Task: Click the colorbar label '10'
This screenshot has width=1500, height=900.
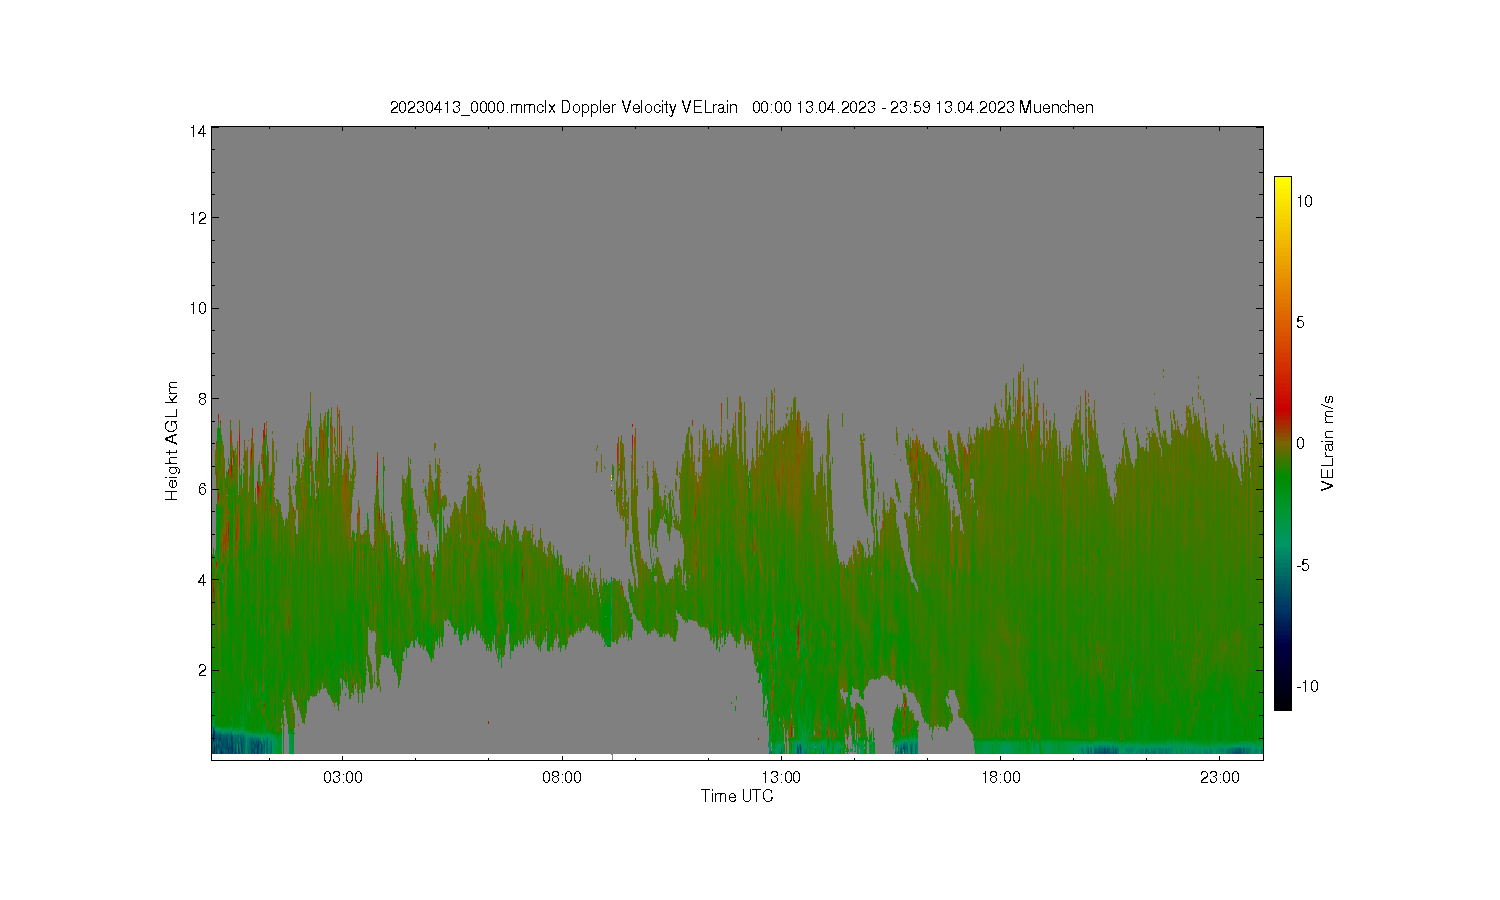Action: [x=1305, y=201]
